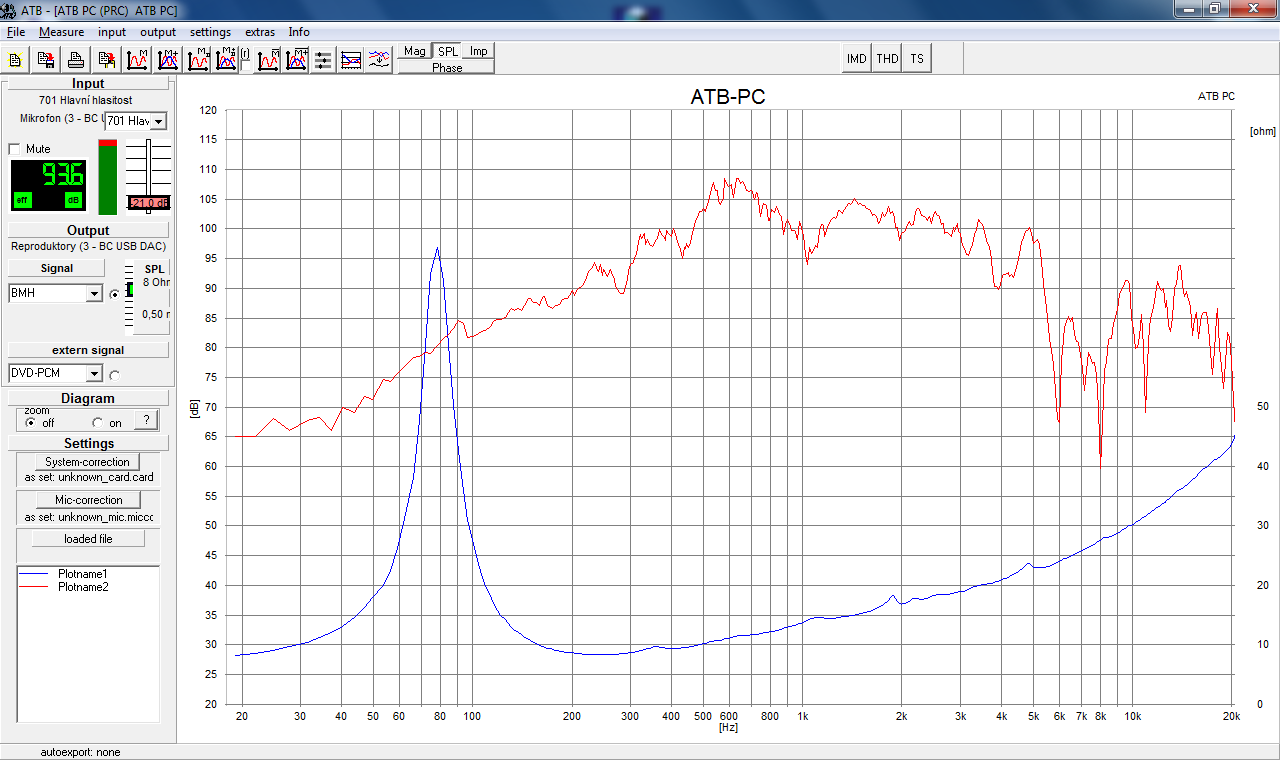Image resolution: width=1280 pixels, height=760 pixels.
Task: Click the Signal header button
Action: [57, 268]
